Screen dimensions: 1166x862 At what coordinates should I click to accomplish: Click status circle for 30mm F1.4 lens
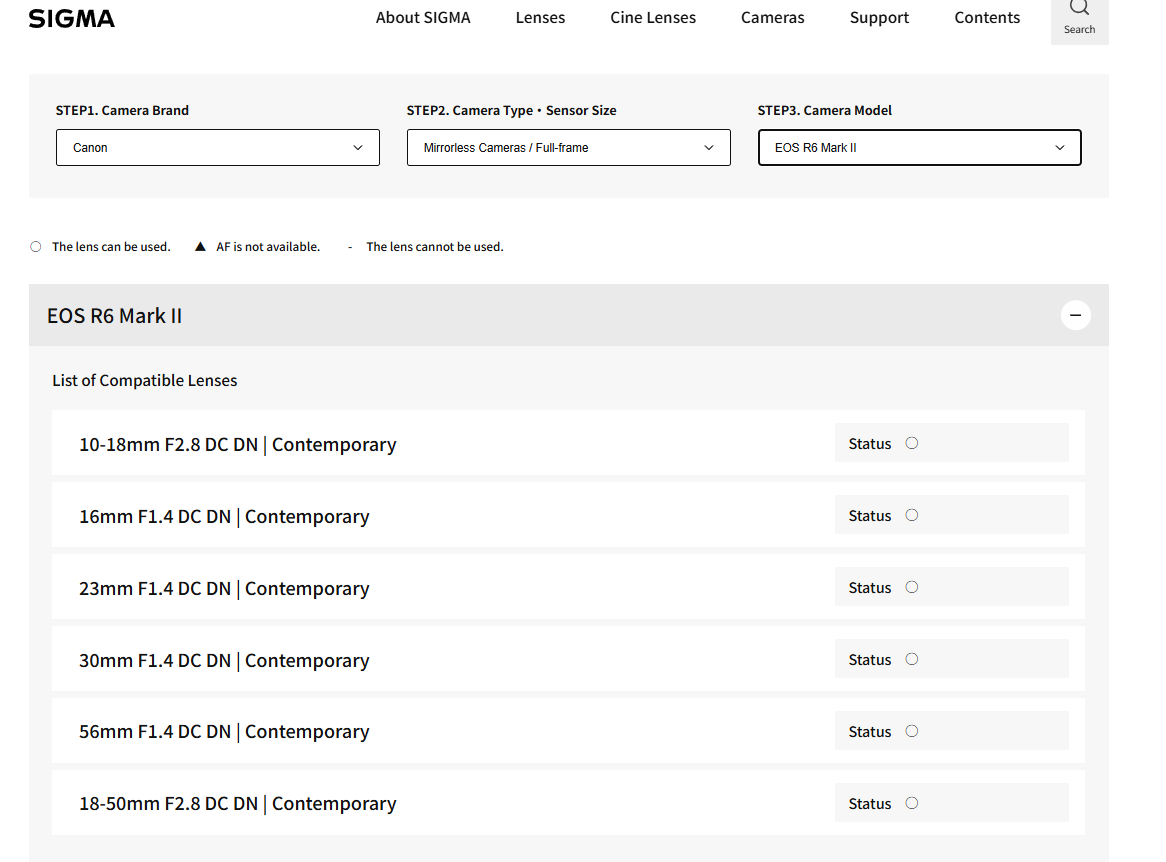(912, 659)
